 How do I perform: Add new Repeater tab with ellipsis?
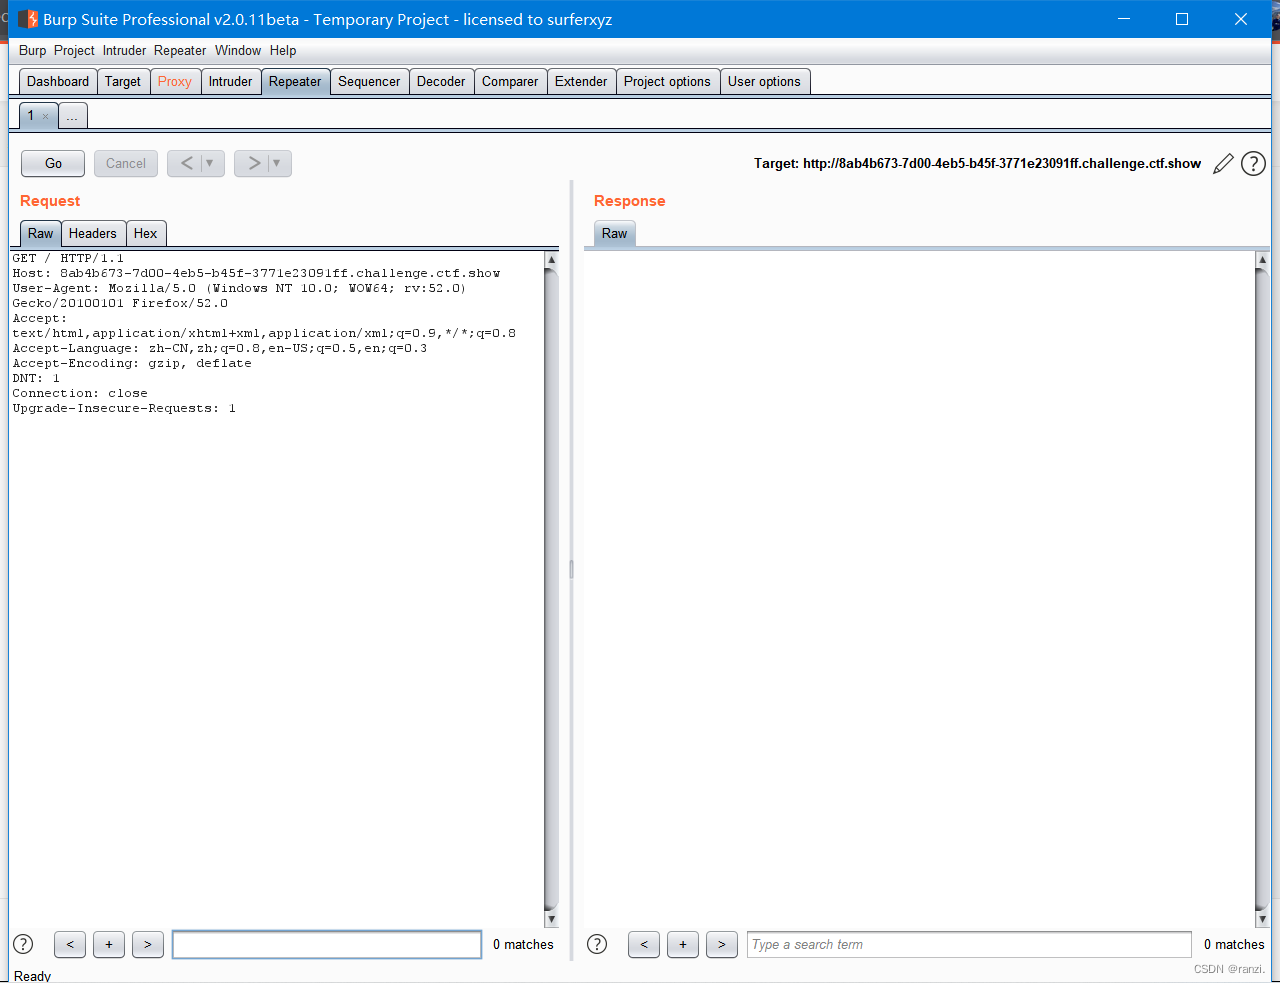click(73, 116)
